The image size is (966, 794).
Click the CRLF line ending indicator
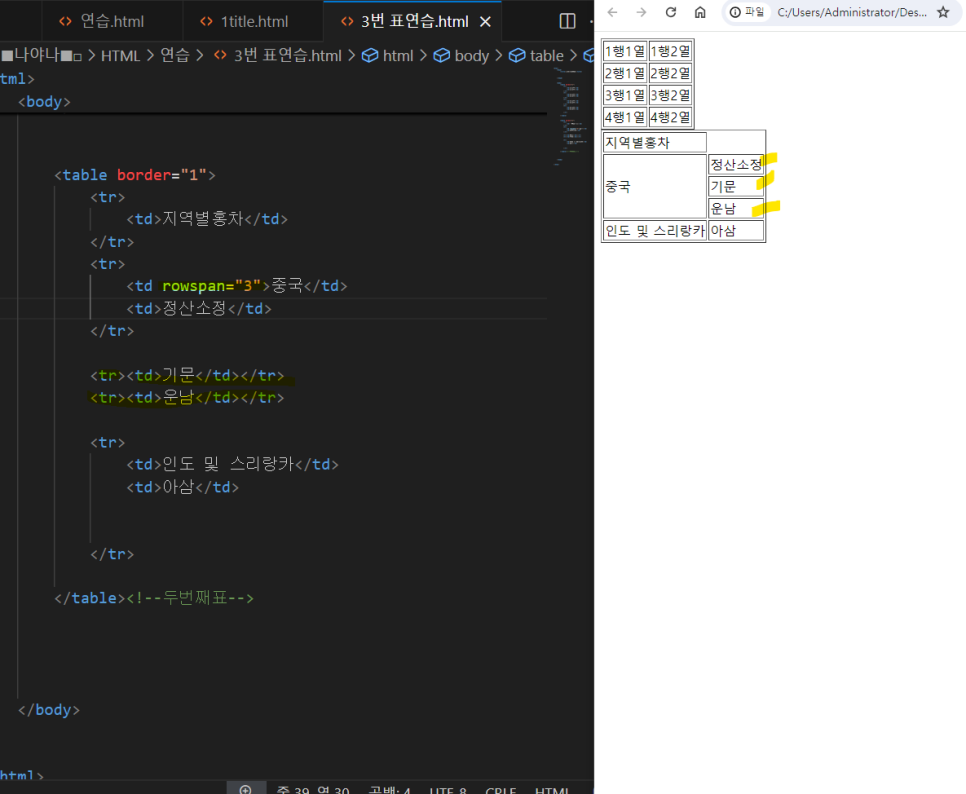pos(500,790)
